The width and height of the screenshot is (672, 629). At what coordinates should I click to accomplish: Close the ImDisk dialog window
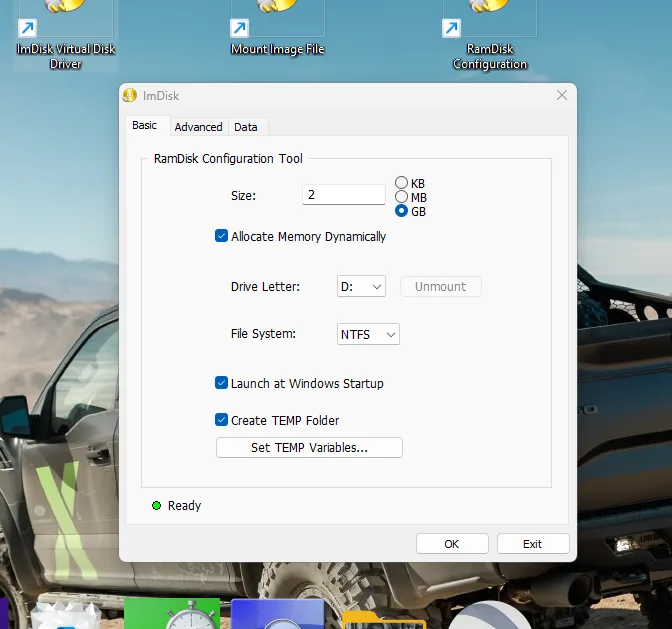[562, 96]
